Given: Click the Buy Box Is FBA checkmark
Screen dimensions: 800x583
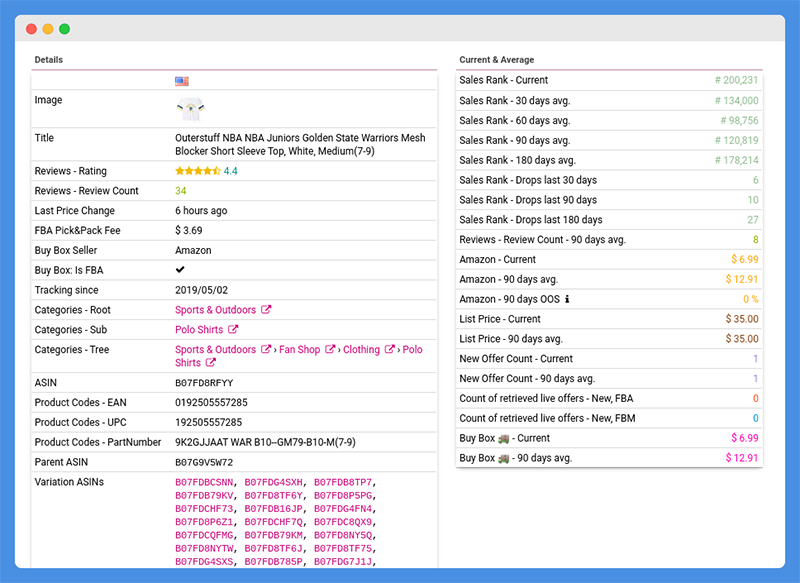Looking at the screenshot, I should pyautogui.click(x=180, y=269).
